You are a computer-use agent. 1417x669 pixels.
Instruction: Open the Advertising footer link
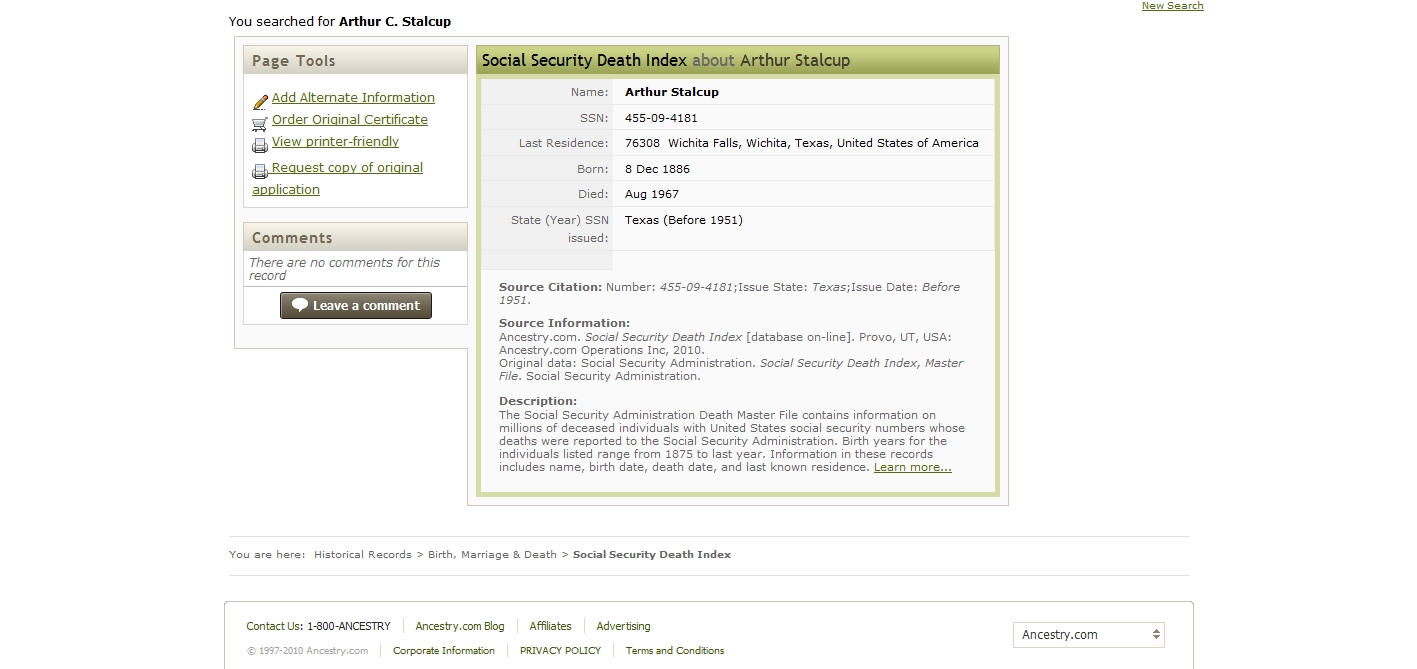(x=623, y=627)
